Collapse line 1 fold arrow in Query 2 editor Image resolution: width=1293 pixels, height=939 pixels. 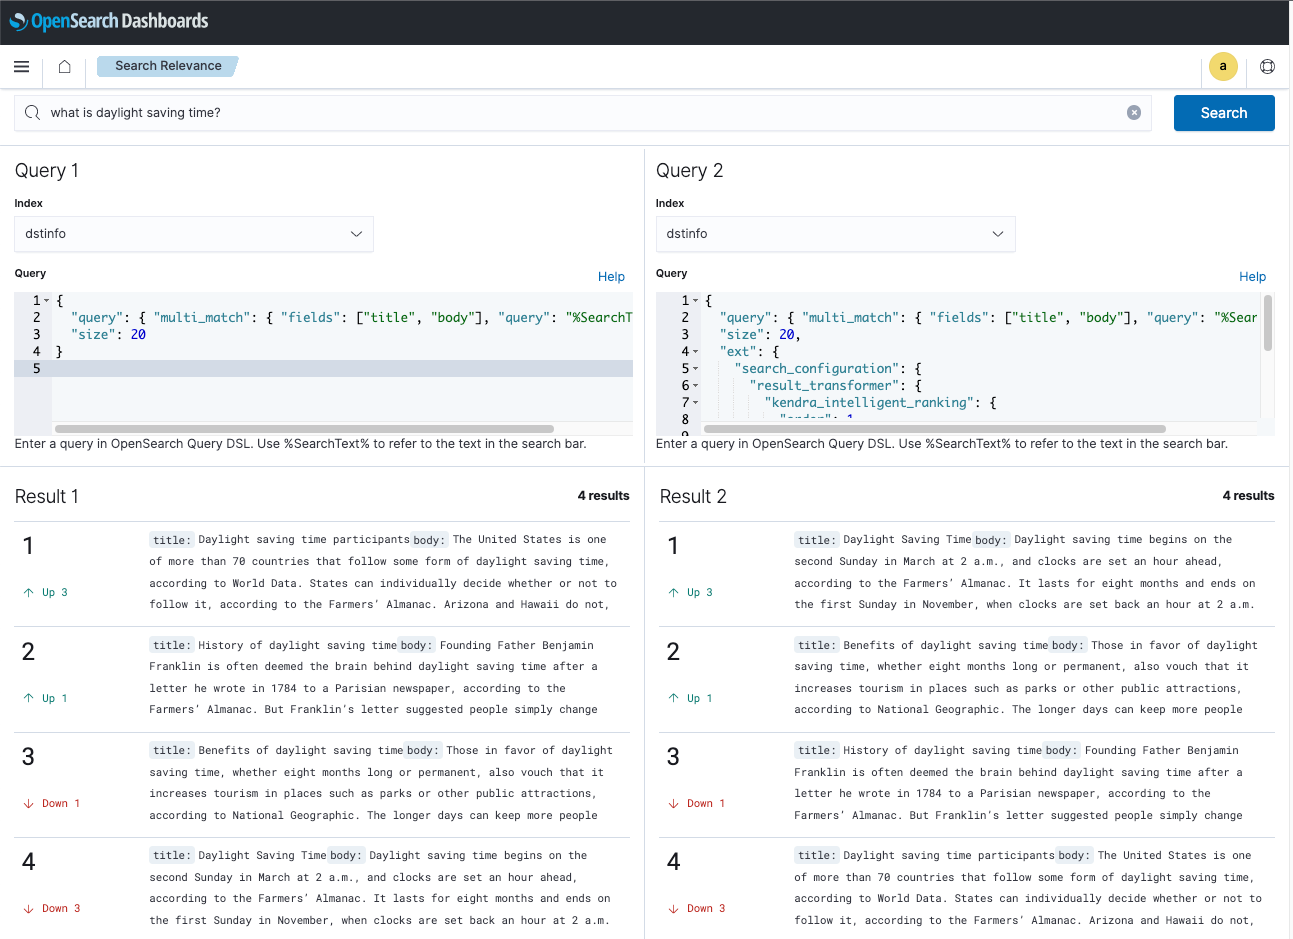tap(695, 300)
